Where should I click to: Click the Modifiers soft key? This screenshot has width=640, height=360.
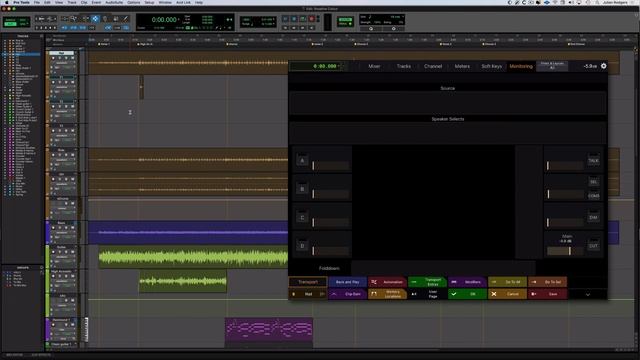467,282
